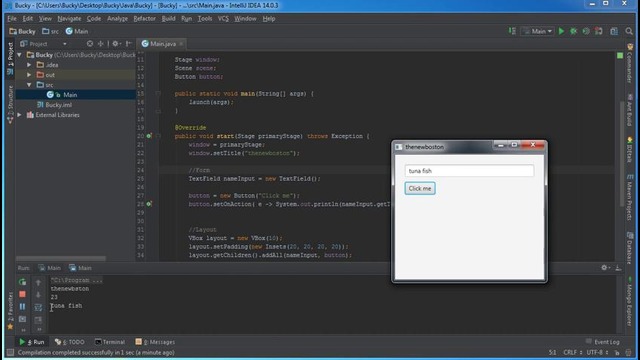Open the Structure side tab

[10, 104]
